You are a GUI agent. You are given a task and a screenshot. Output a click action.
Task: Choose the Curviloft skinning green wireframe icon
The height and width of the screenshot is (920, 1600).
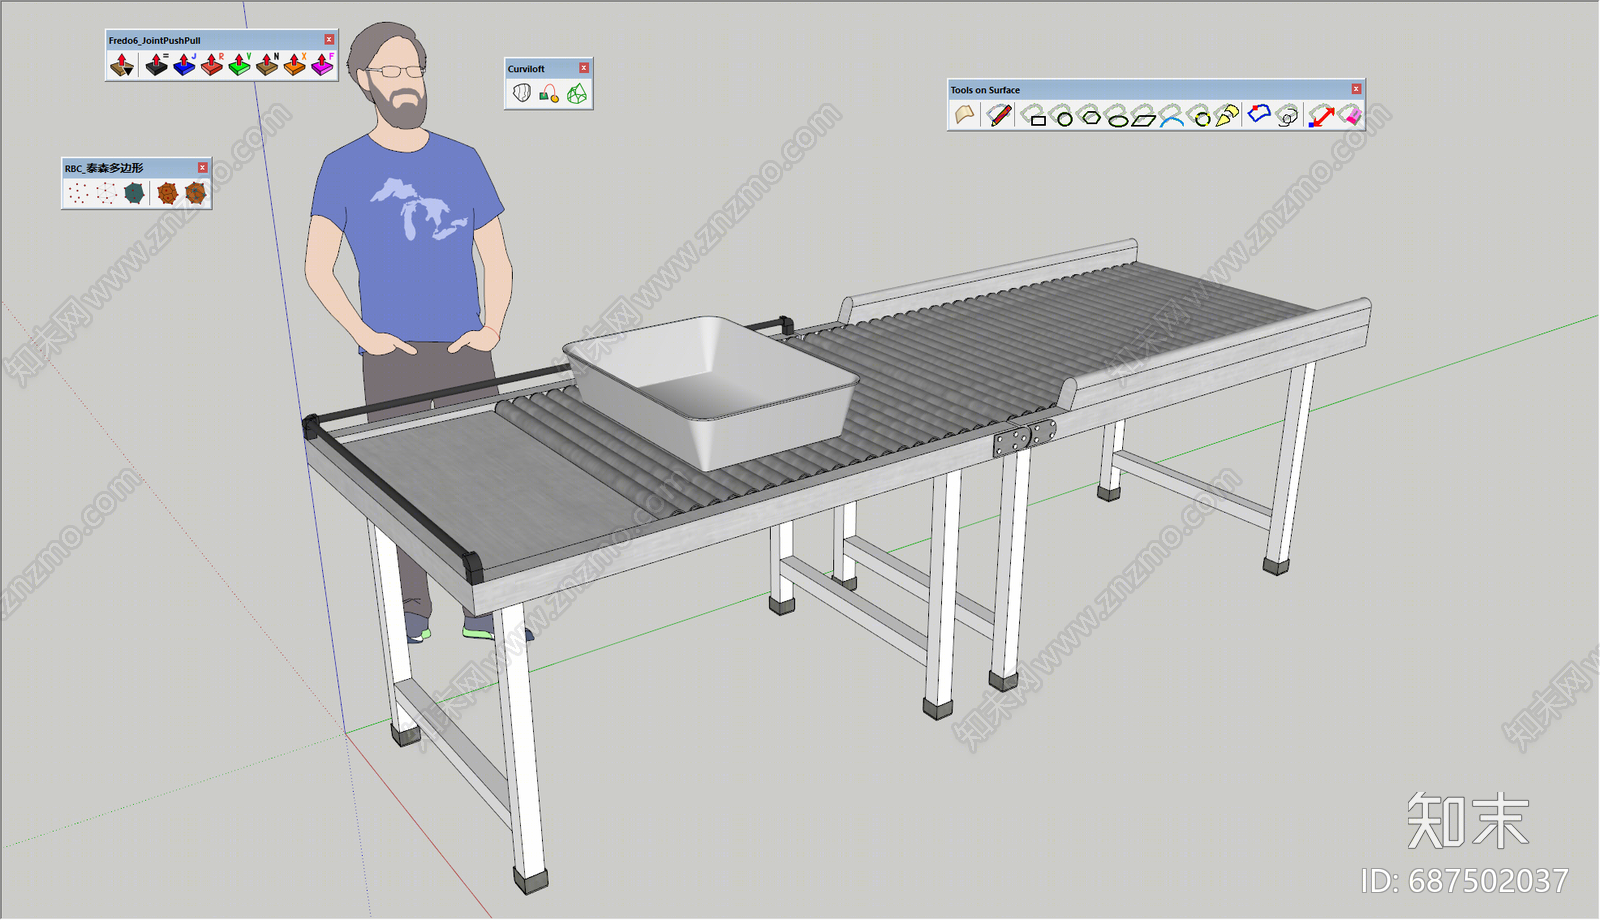point(577,93)
